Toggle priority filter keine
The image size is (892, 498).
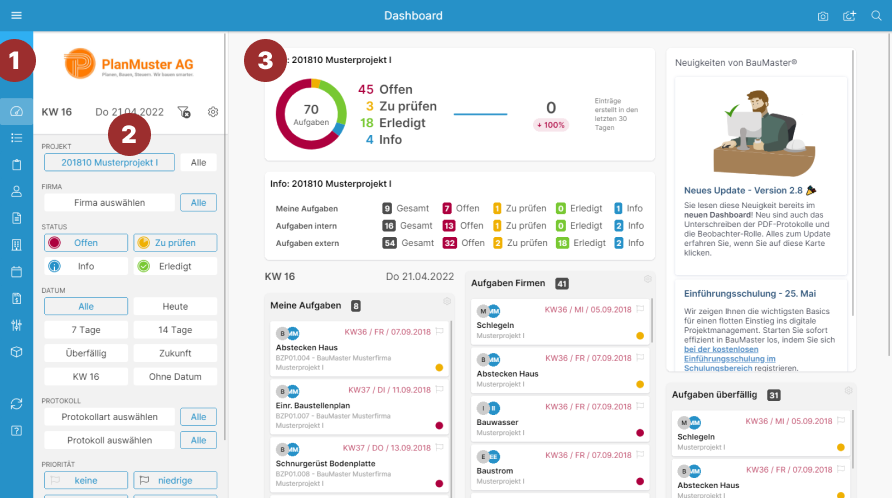[x=86, y=480]
